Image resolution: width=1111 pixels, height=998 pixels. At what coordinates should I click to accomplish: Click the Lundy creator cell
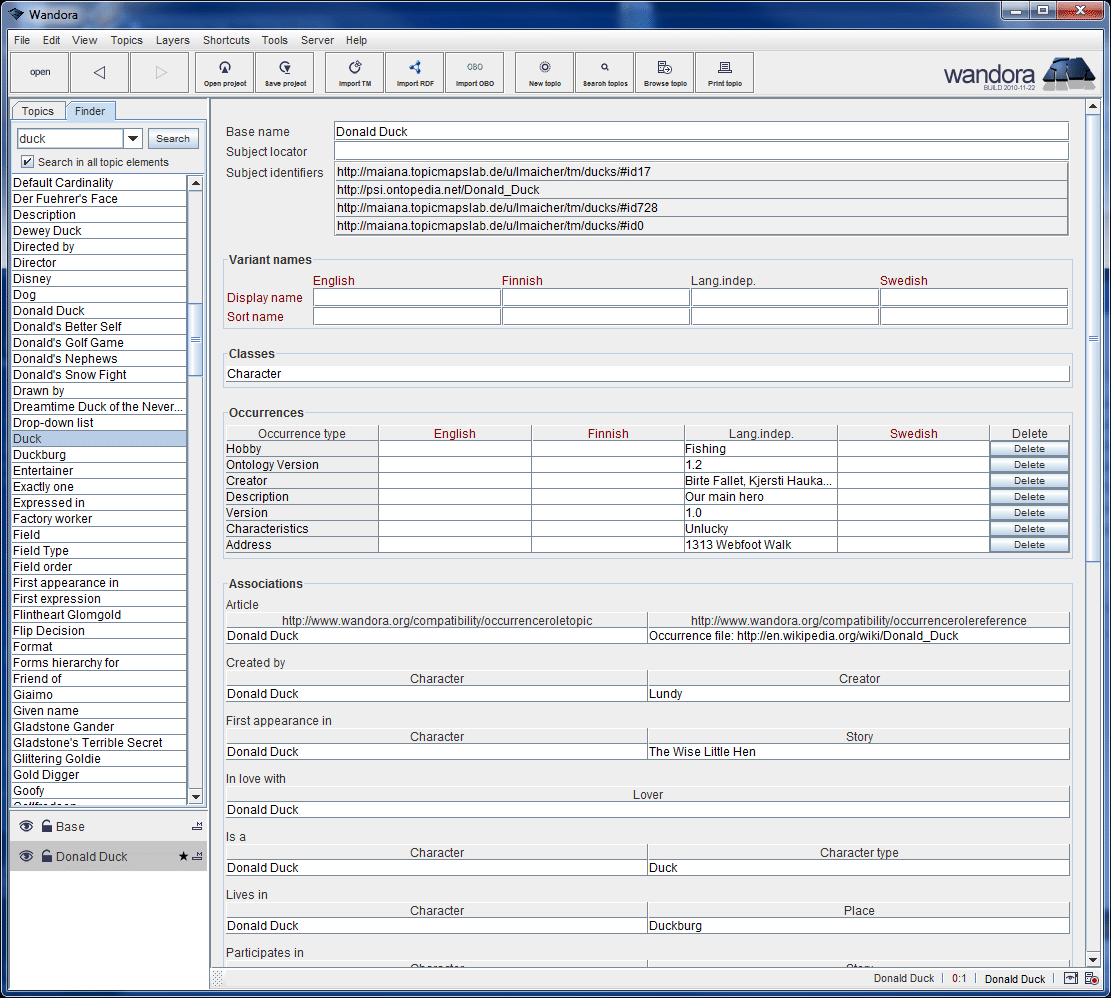[x=858, y=693]
